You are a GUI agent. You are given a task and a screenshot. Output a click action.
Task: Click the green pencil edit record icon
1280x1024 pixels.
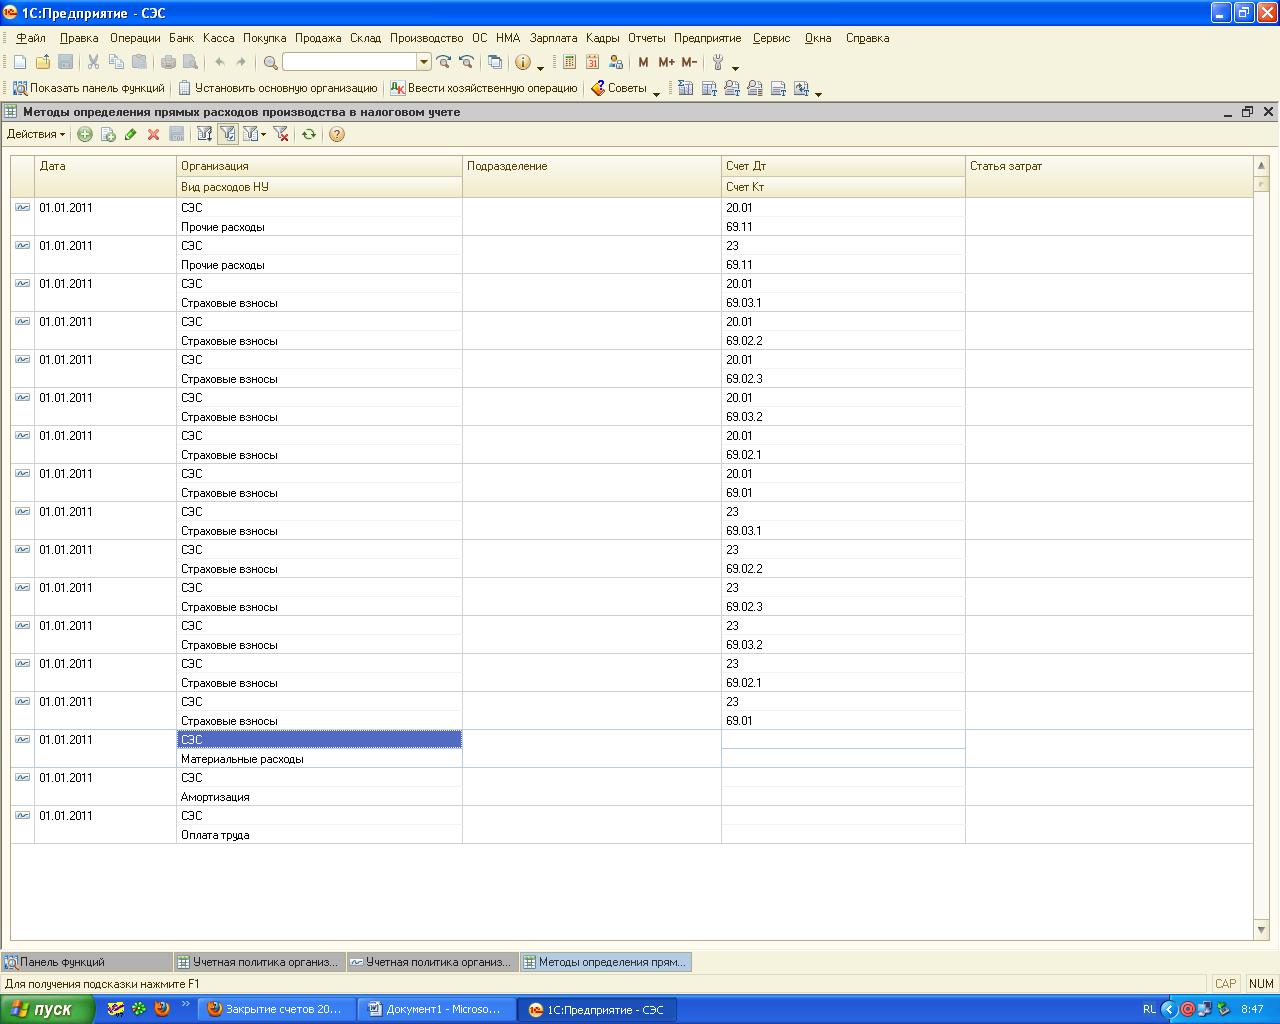[130, 134]
